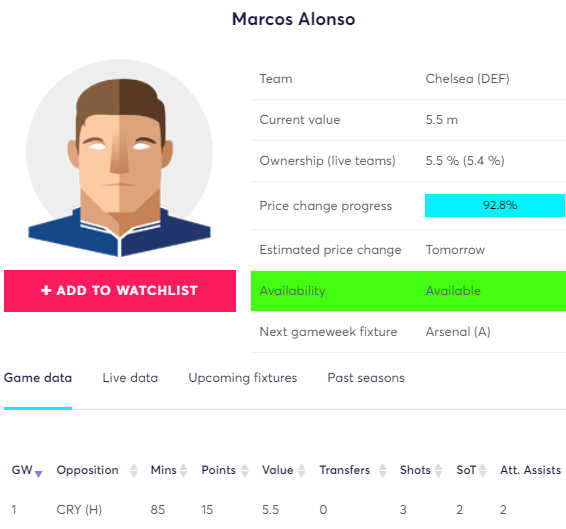Click the Arsenal (A) next fixture
Screen dimensions: 566x529
point(458,331)
